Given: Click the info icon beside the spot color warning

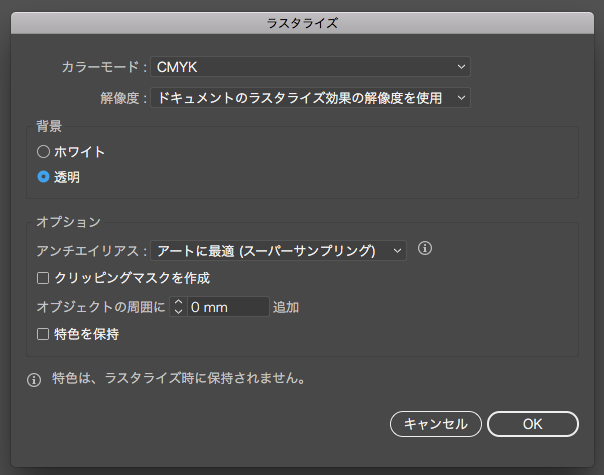Looking at the screenshot, I should [x=34, y=380].
